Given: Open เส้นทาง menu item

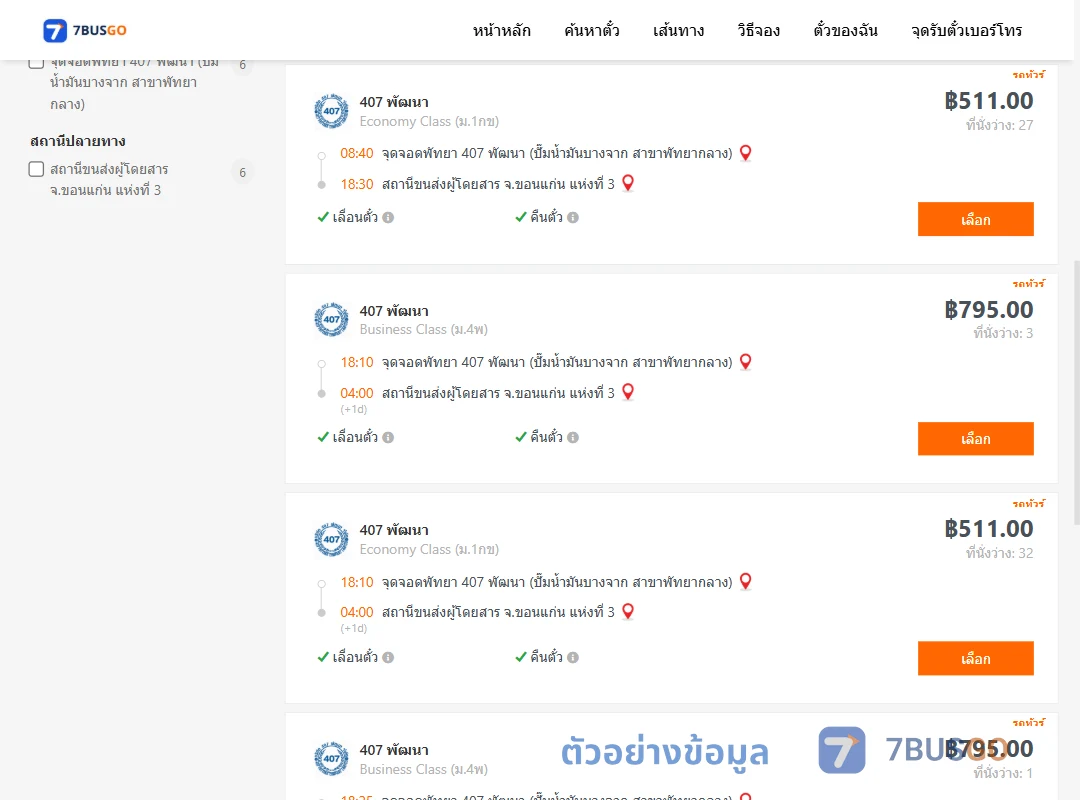Looking at the screenshot, I should (x=678, y=30).
